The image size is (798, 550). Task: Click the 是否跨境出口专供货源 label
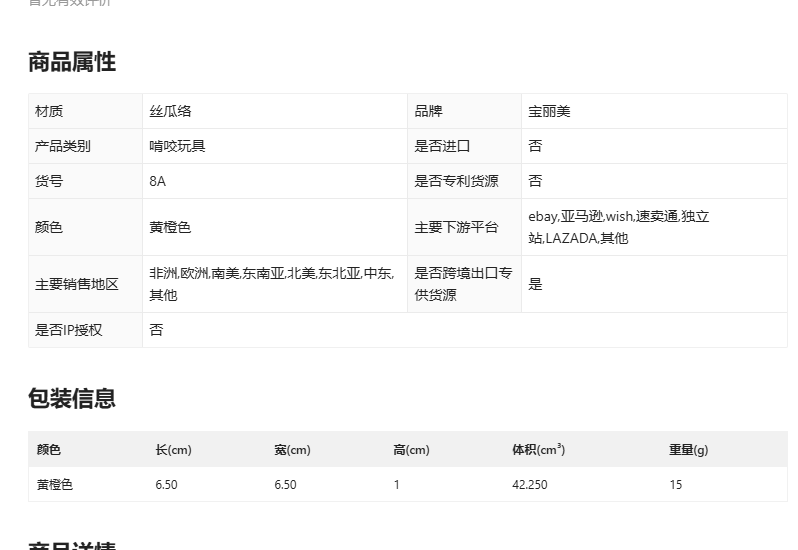463,284
